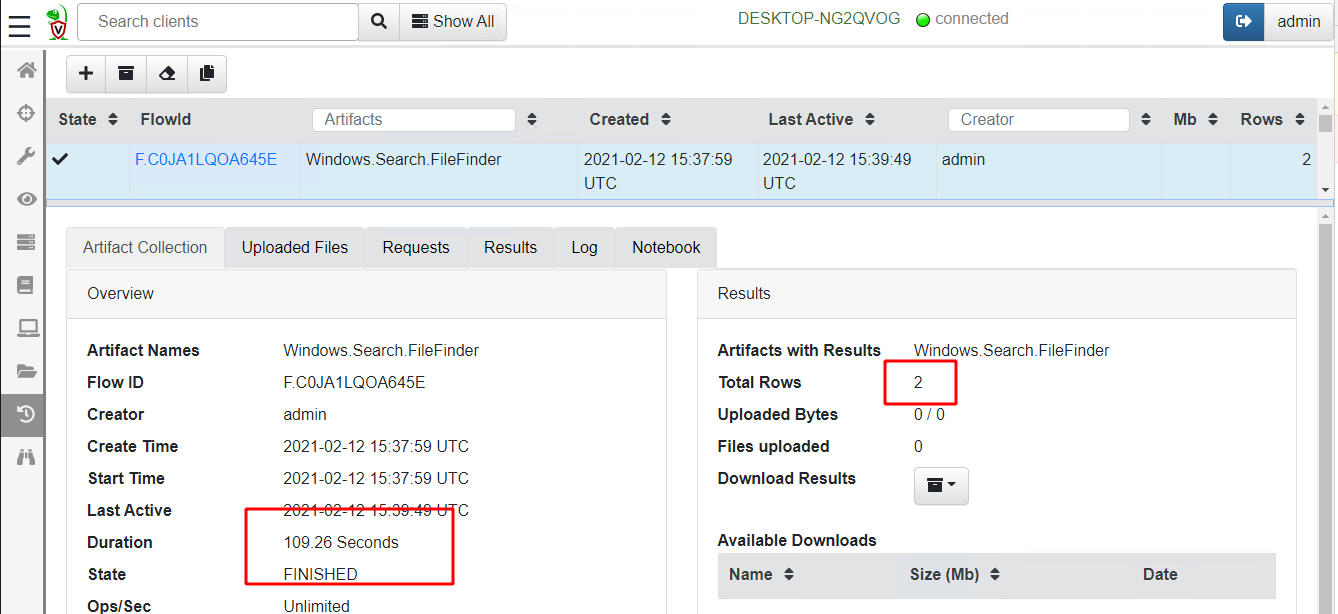Click the copy collection icon in toolbar

click(x=207, y=73)
